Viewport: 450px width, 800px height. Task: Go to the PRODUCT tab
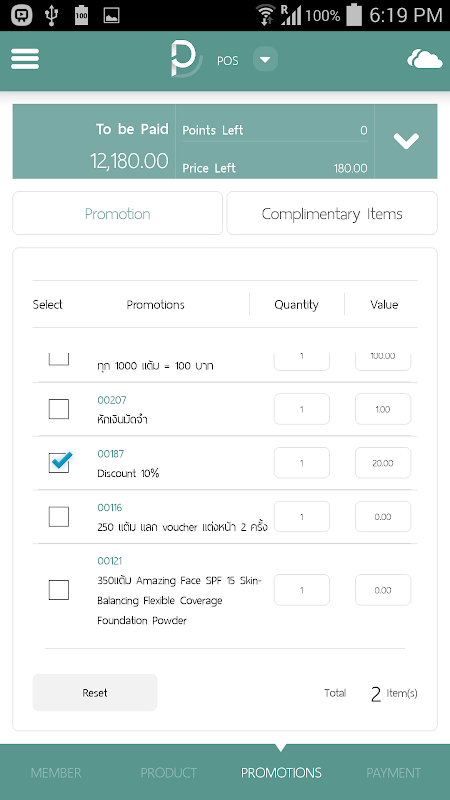point(168,772)
